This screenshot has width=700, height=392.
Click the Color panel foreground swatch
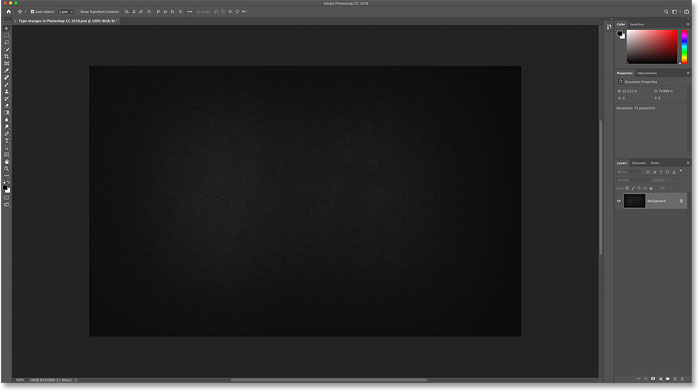(620, 33)
